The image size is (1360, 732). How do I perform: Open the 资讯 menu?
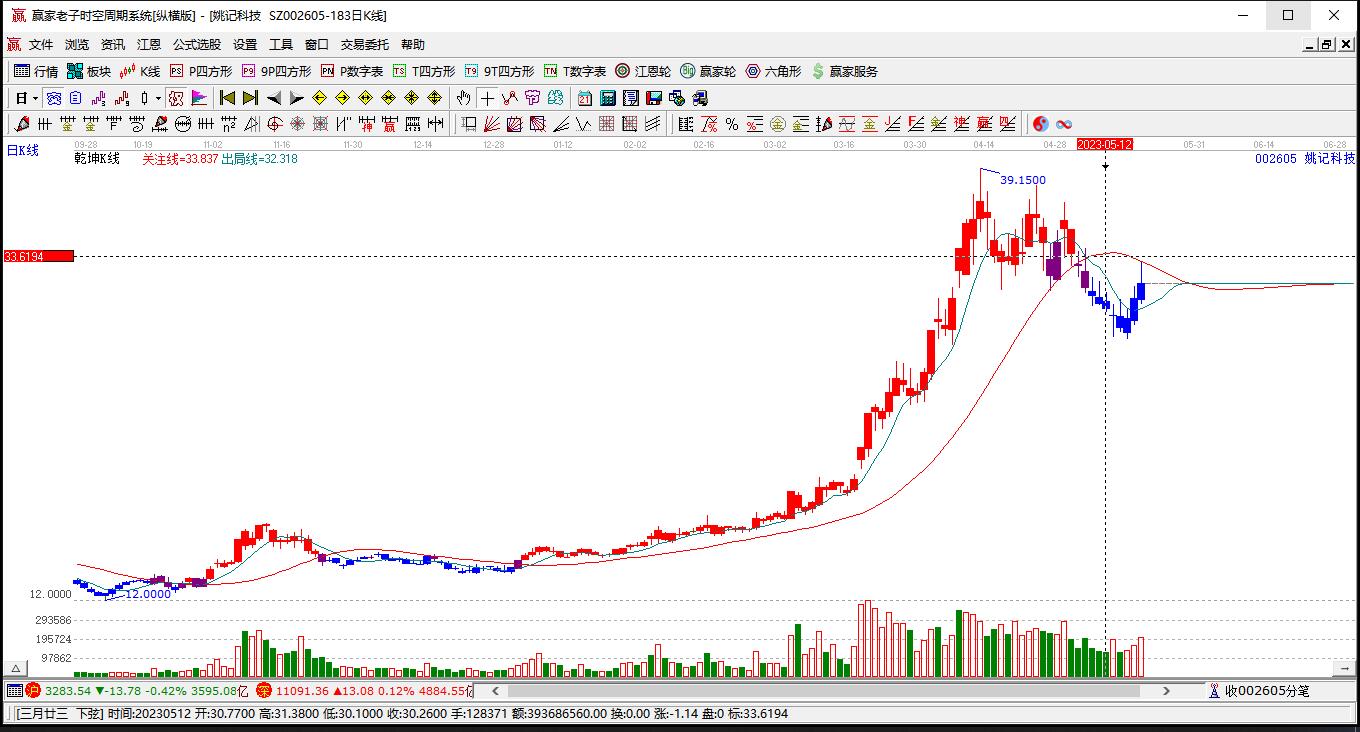pos(113,44)
